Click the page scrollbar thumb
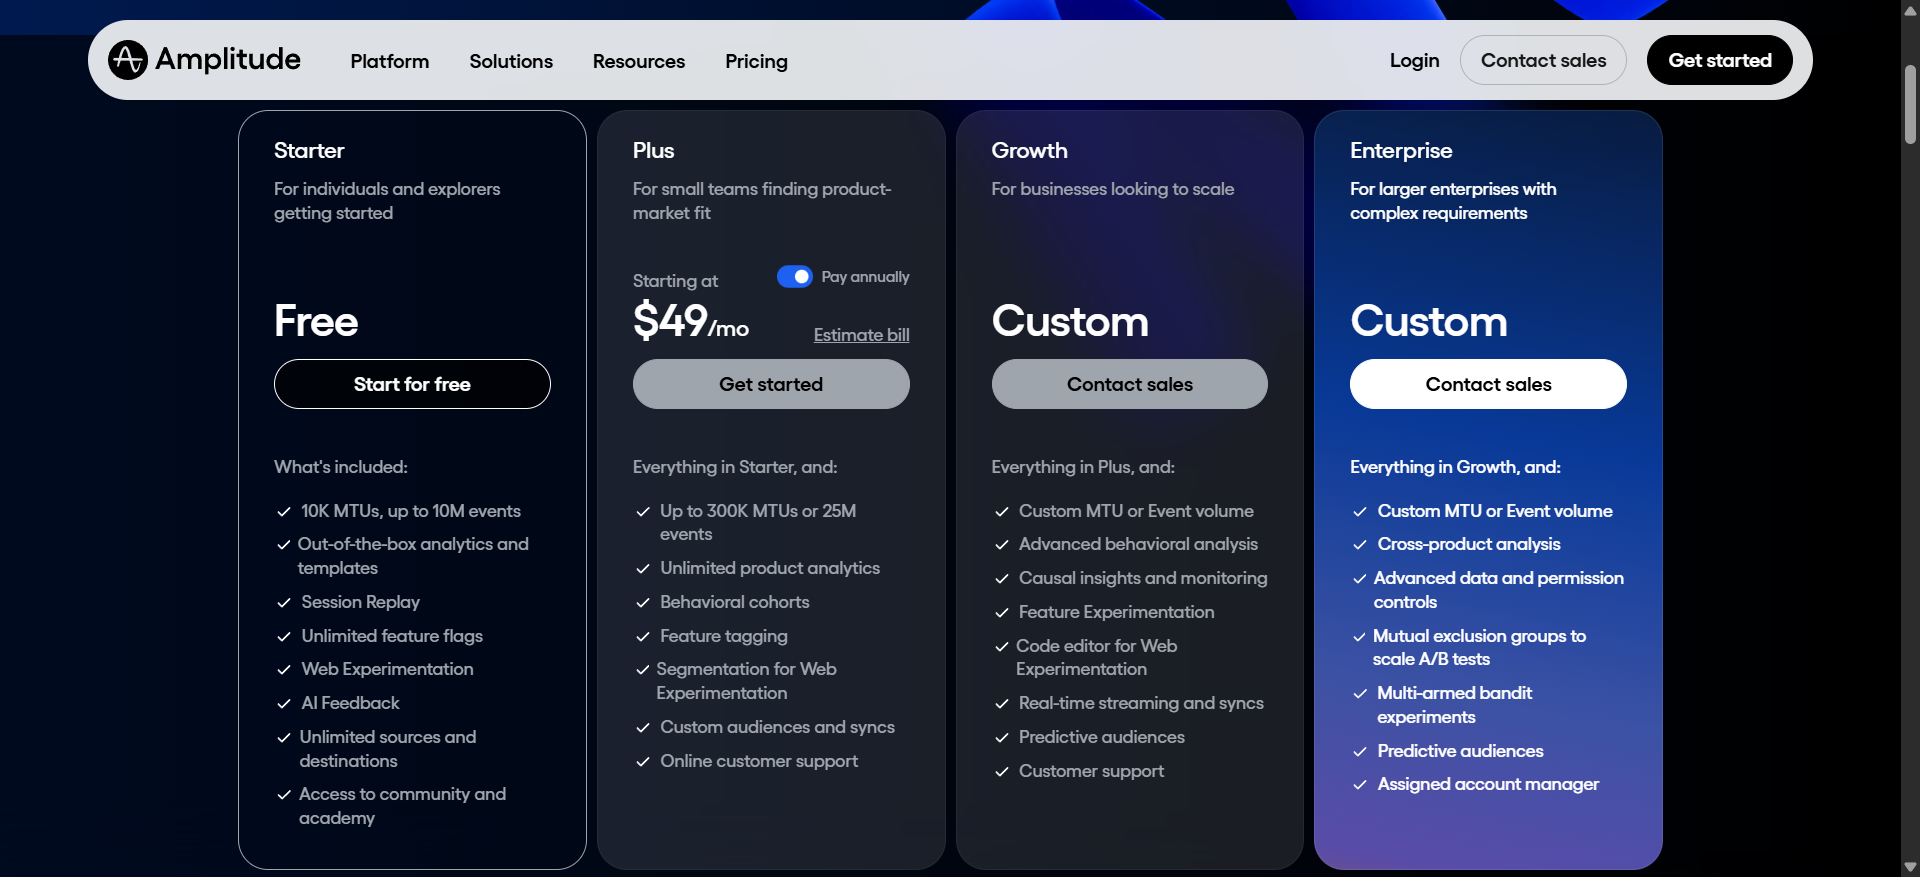The width and height of the screenshot is (1920, 877). pos(1910,105)
